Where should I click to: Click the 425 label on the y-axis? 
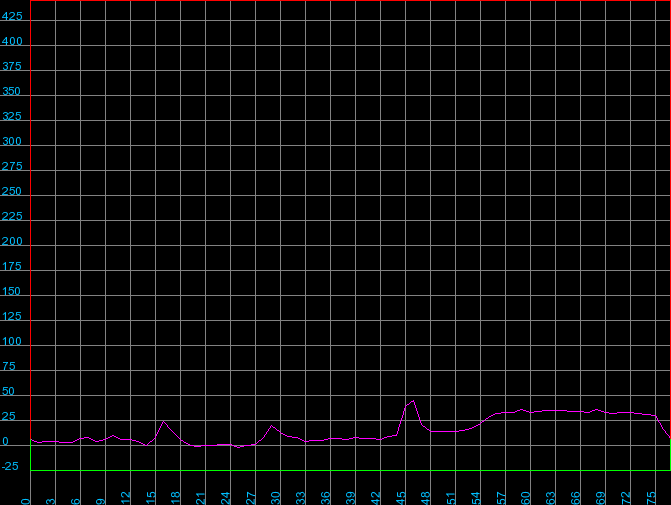13,17
